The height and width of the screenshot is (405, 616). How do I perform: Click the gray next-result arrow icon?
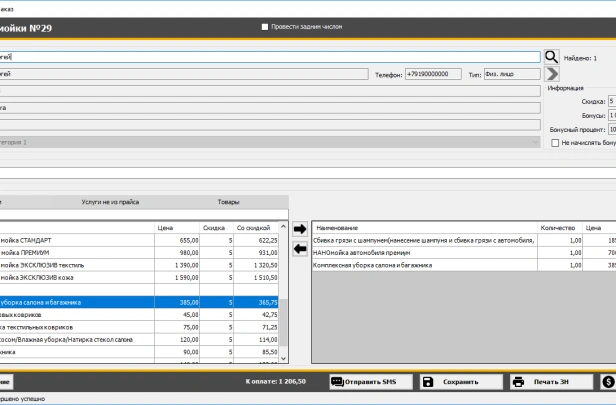[551, 74]
